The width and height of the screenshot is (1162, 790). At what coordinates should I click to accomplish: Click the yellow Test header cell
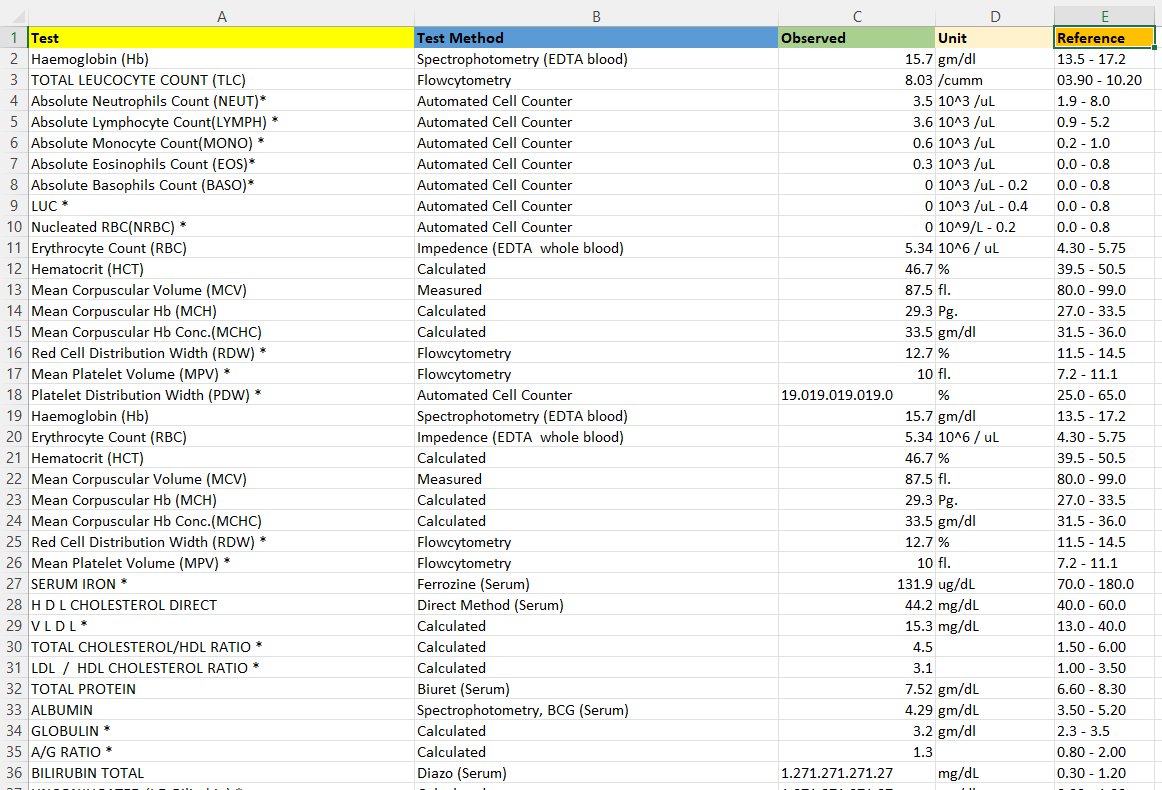click(222, 37)
